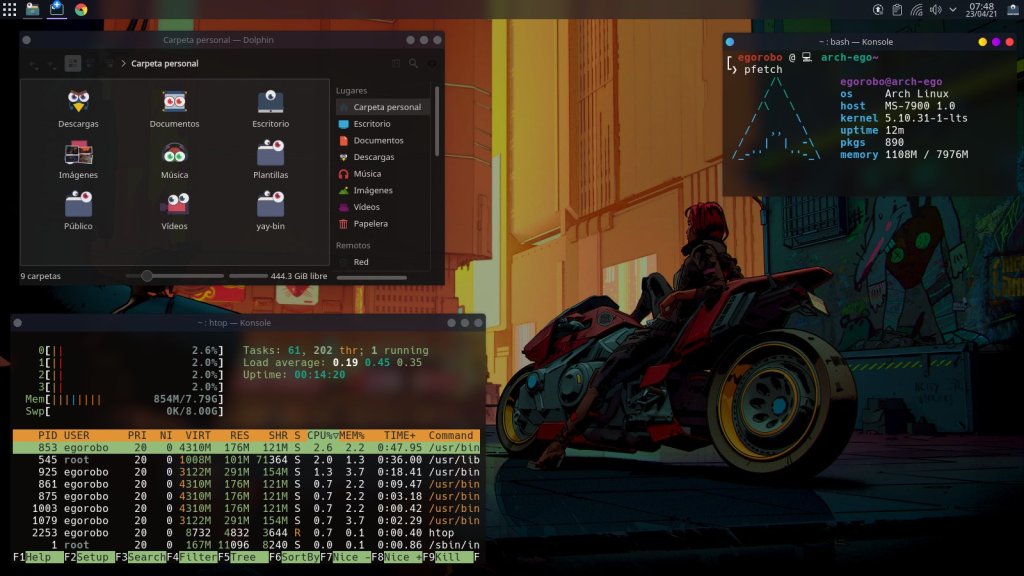Select the icons view mode button
The image size is (1024, 576).
(x=72, y=63)
